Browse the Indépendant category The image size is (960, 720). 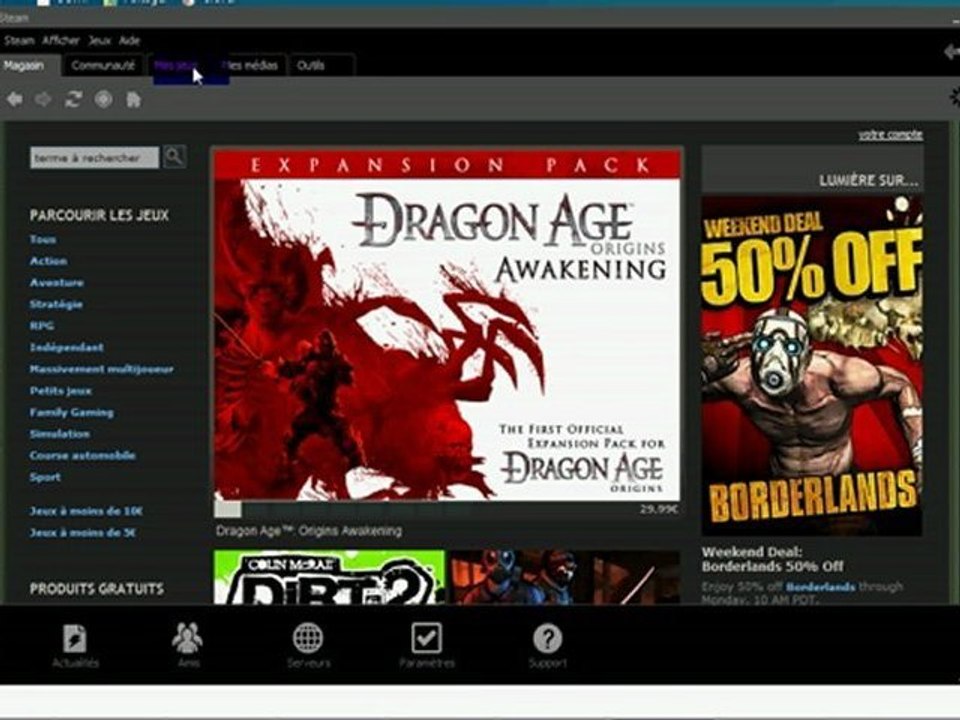pyautogui.click(x=66, y=347)
